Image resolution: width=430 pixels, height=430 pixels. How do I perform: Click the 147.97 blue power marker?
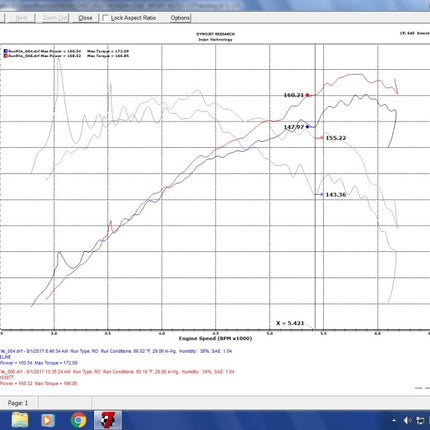point(307,127)
